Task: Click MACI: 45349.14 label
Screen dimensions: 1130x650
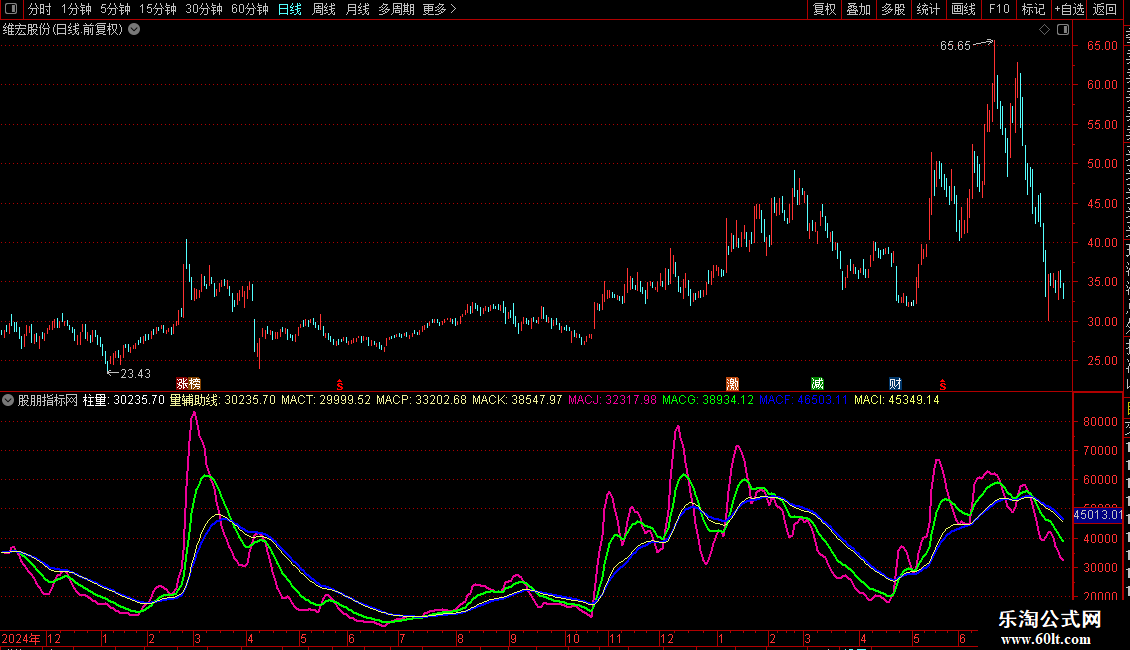Action: [x=897, y=400]
